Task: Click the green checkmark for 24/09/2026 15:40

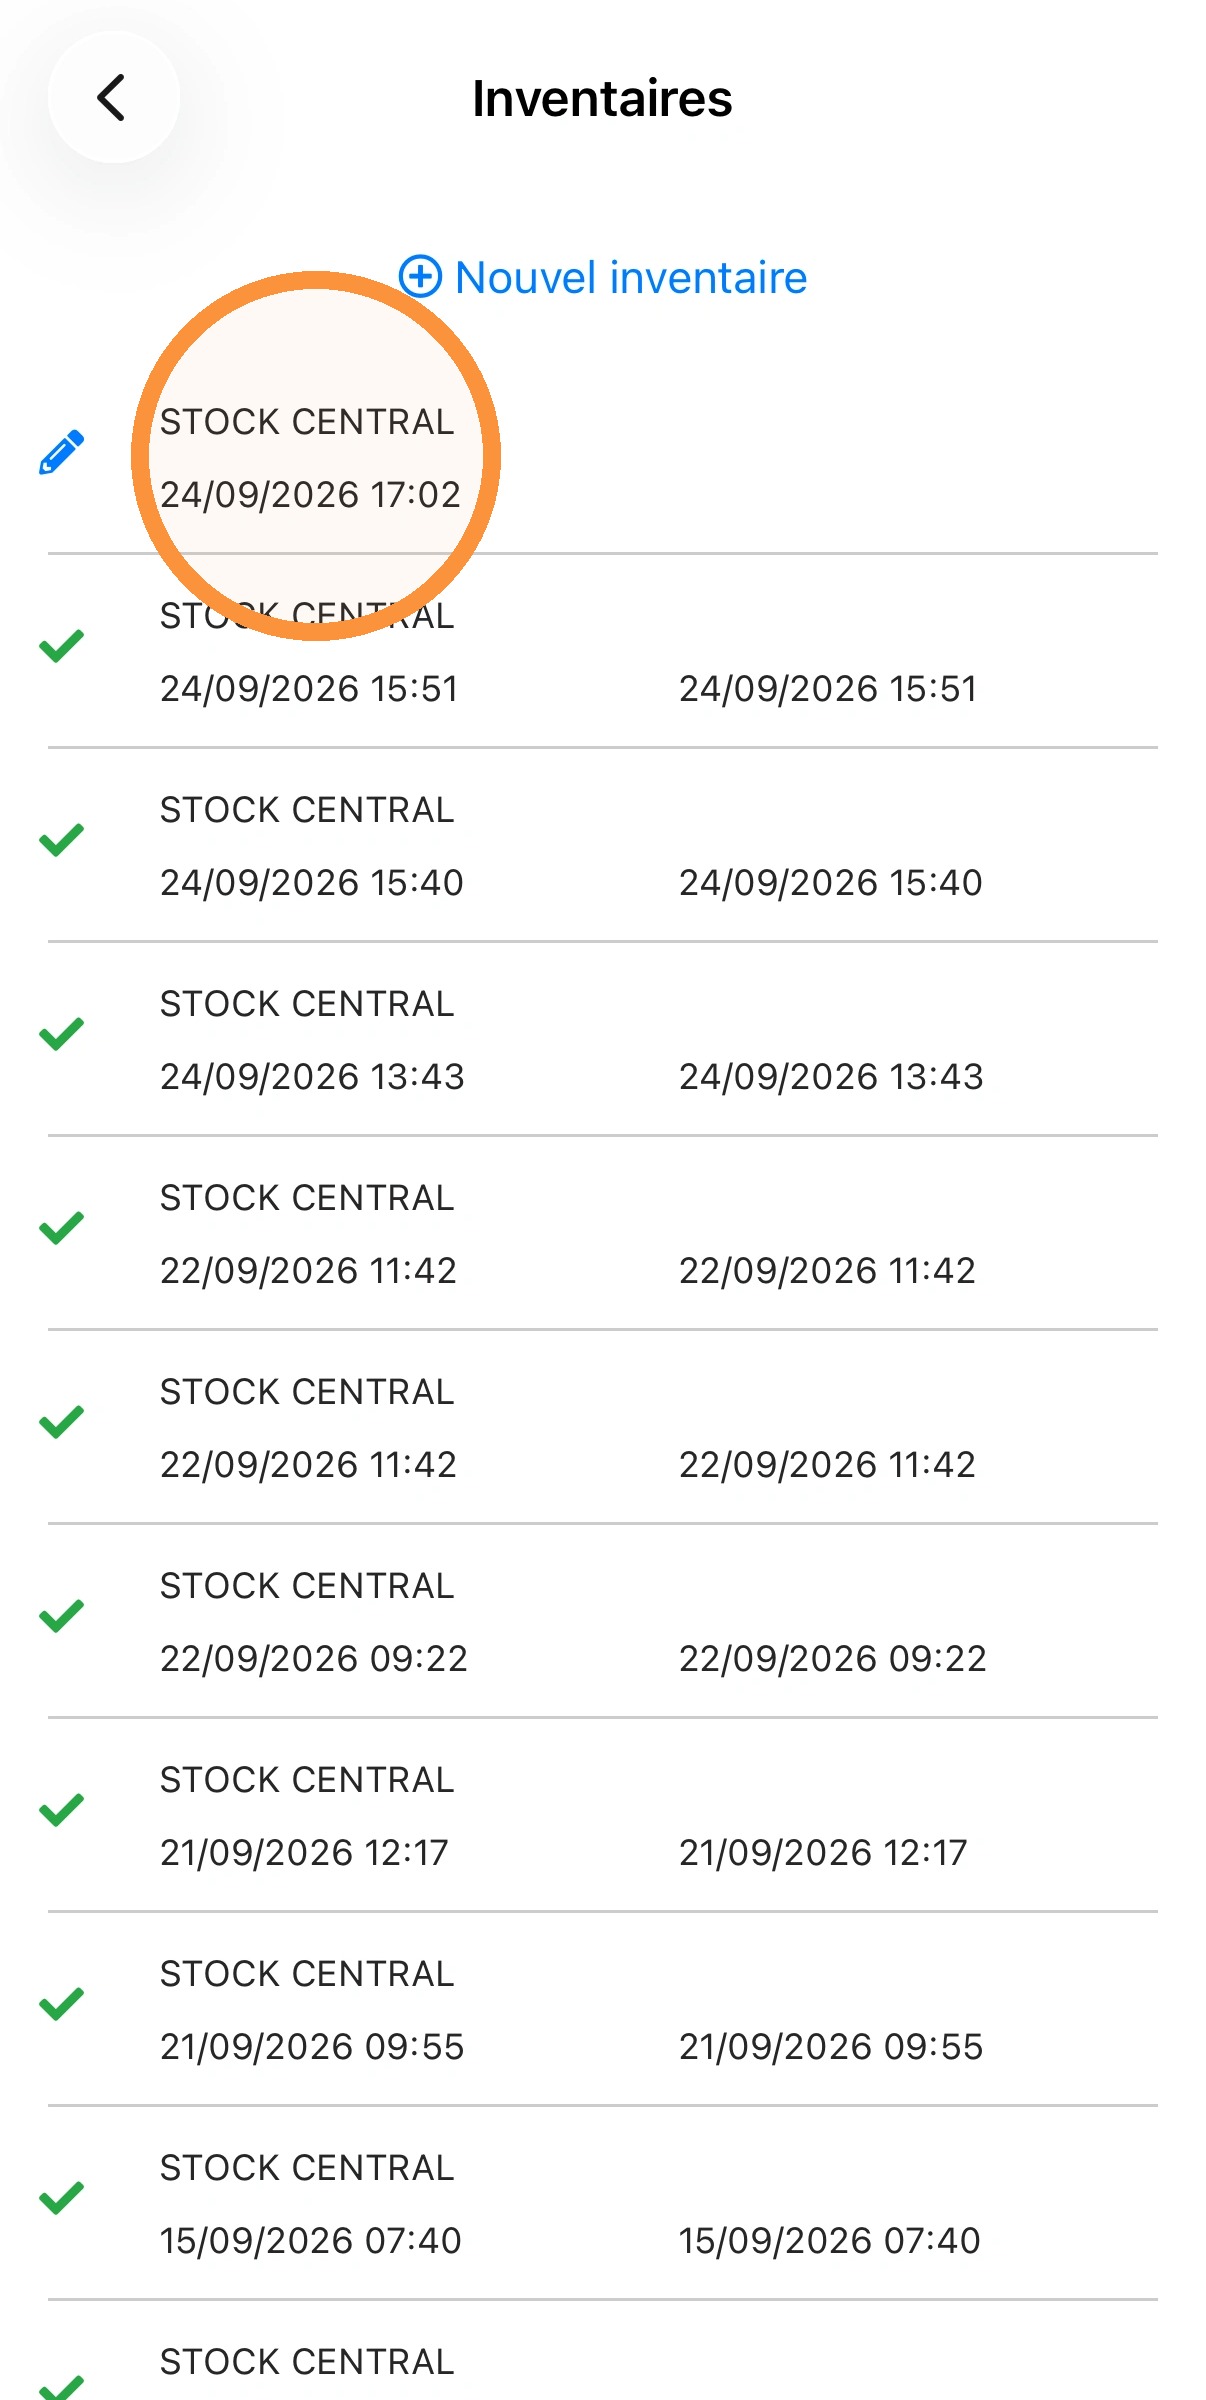Action: (x=61, y=840)
